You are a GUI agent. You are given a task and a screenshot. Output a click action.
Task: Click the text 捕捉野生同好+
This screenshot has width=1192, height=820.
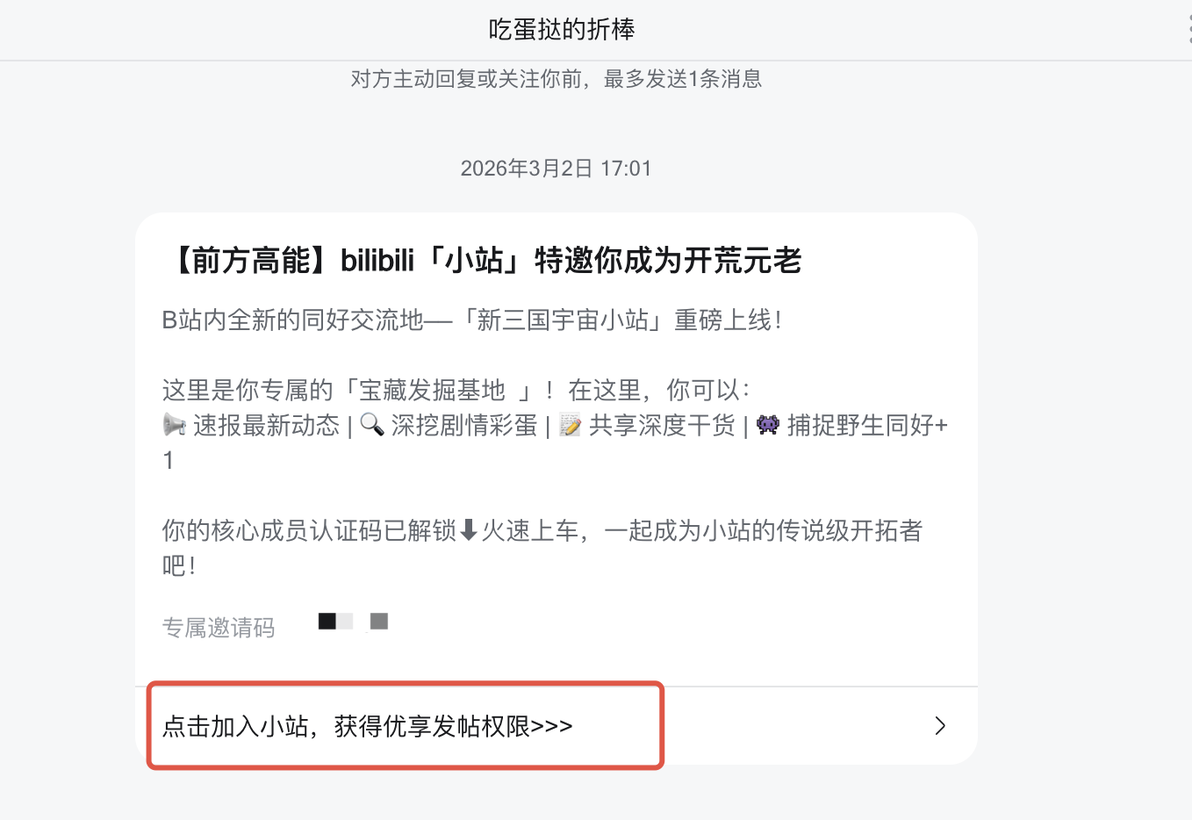(x=867, y=425)
